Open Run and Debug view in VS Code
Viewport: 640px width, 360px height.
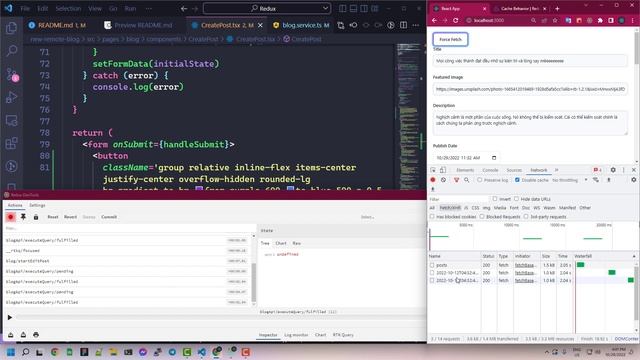11,97
